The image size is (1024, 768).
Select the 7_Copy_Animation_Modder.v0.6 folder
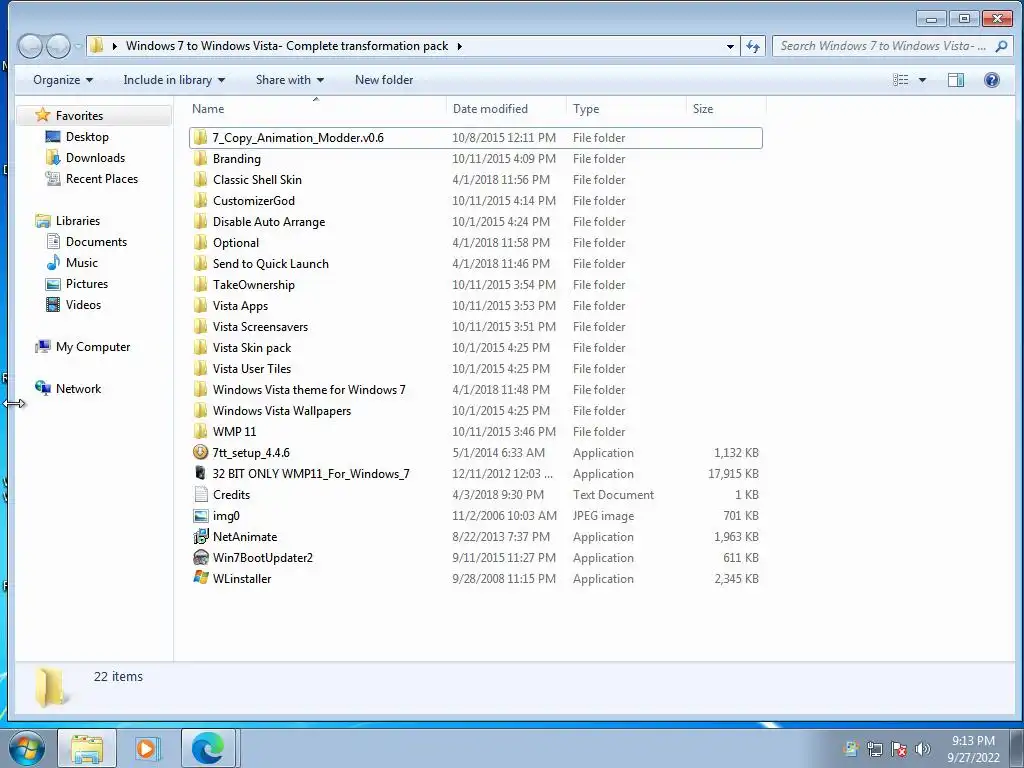(475, 138)
